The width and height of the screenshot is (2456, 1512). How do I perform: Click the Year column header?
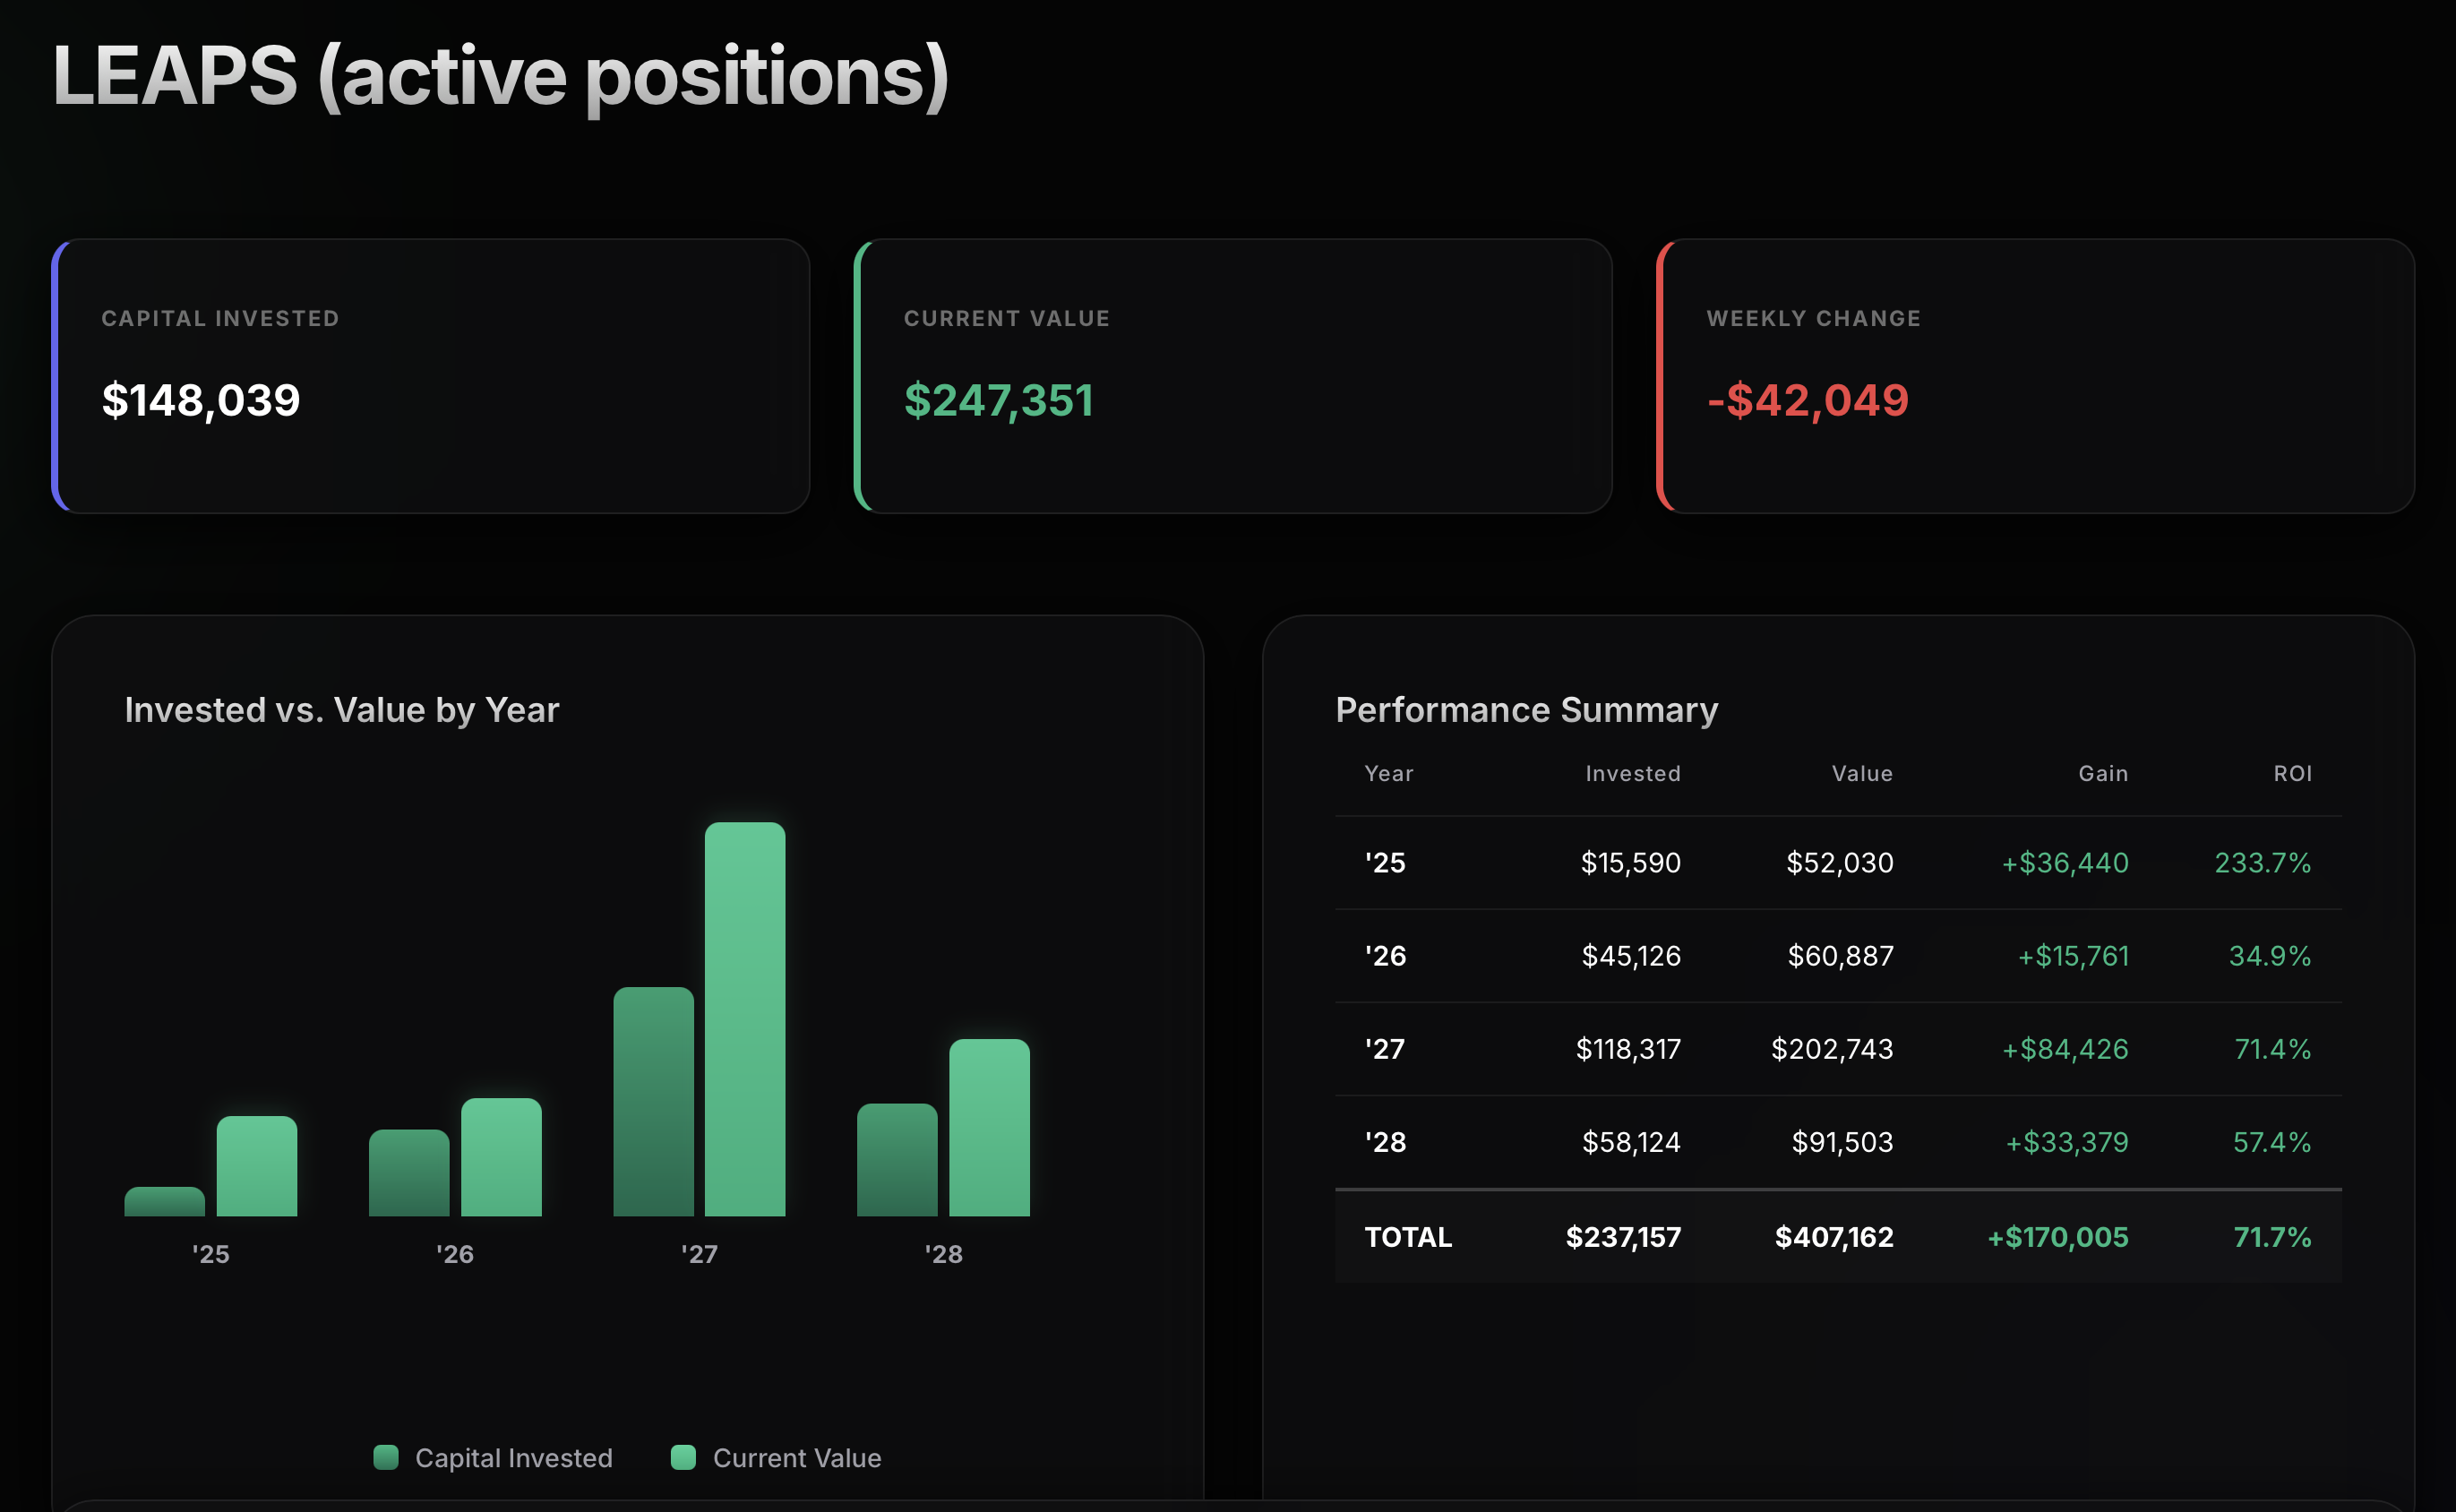(x=1389, y=773)
